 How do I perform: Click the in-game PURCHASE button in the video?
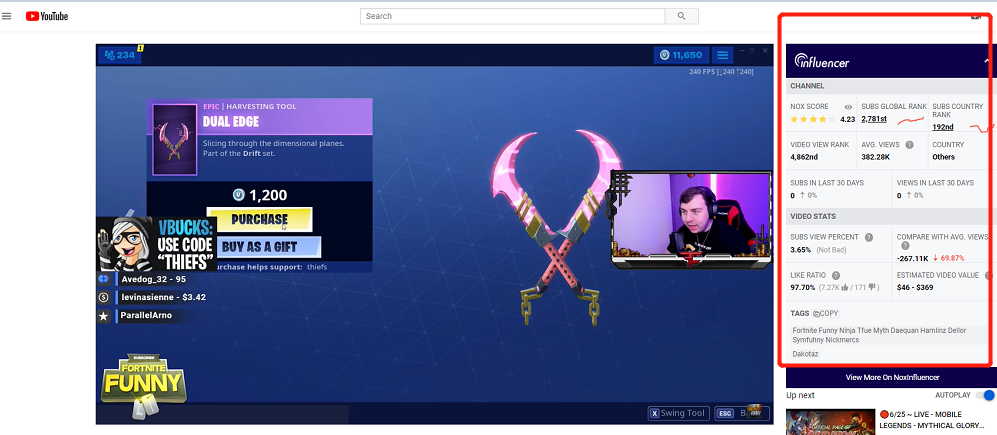point(259,219)
